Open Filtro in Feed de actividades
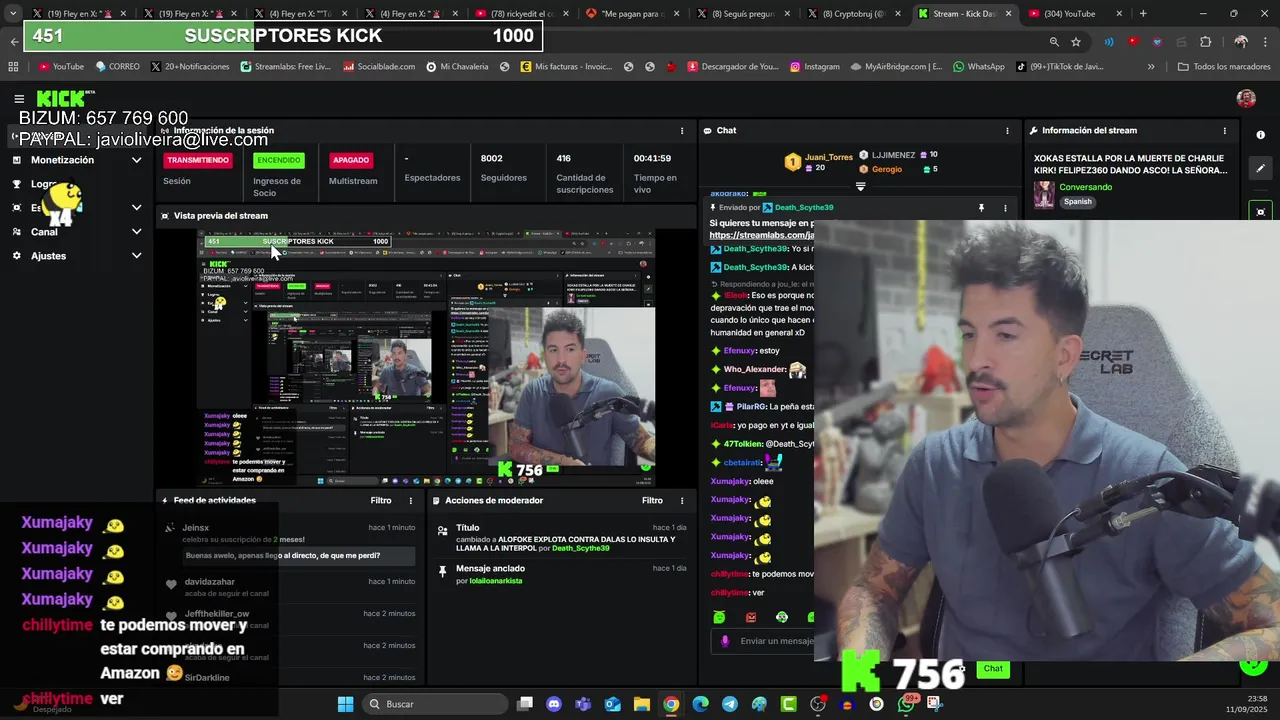Screen dimensions: 1280x720 (381, 500)
